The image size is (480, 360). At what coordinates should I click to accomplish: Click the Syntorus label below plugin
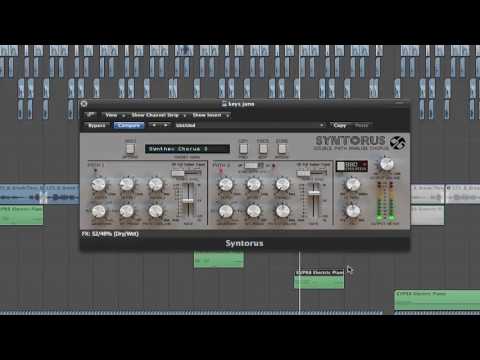click(244, 243)
